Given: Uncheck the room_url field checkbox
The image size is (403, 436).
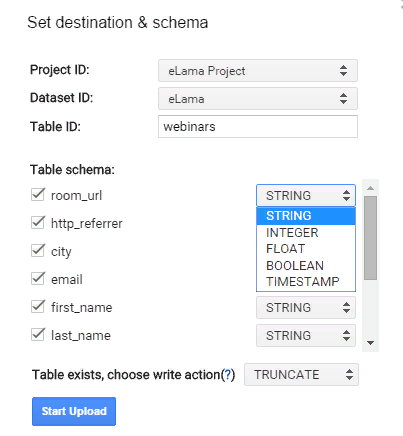Looking at the screenshot, I should click(38, 194).
